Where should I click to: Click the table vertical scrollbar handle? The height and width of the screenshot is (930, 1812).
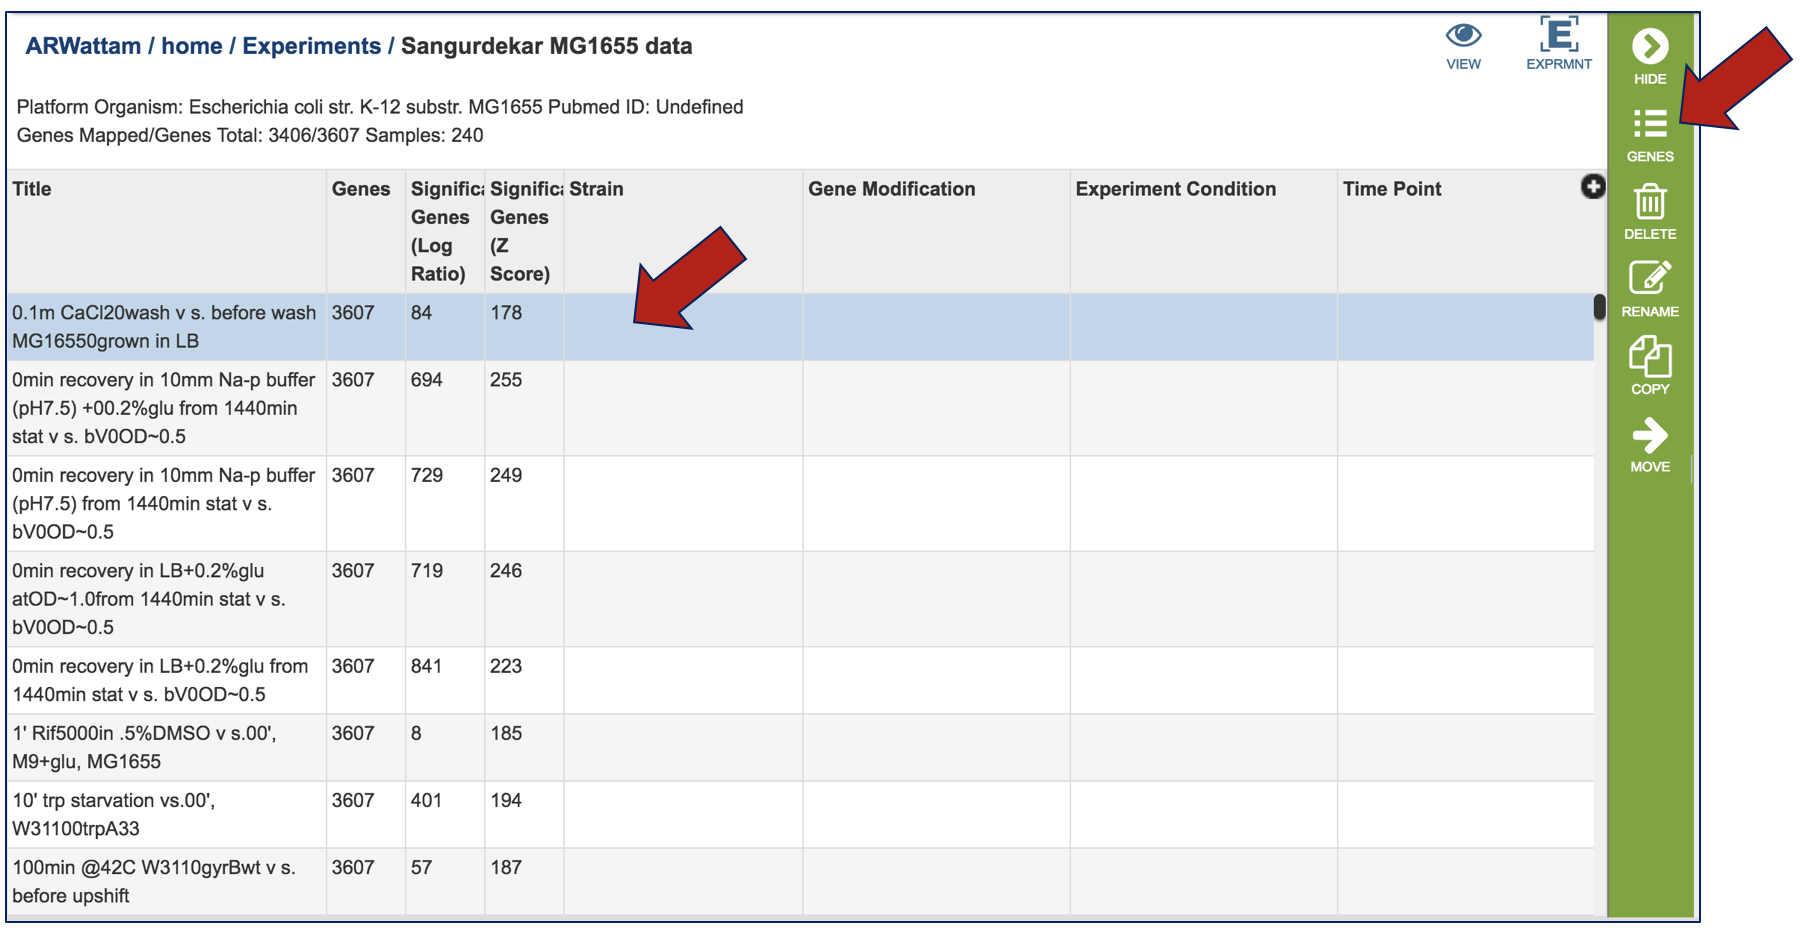click(x=1599, y=307)
